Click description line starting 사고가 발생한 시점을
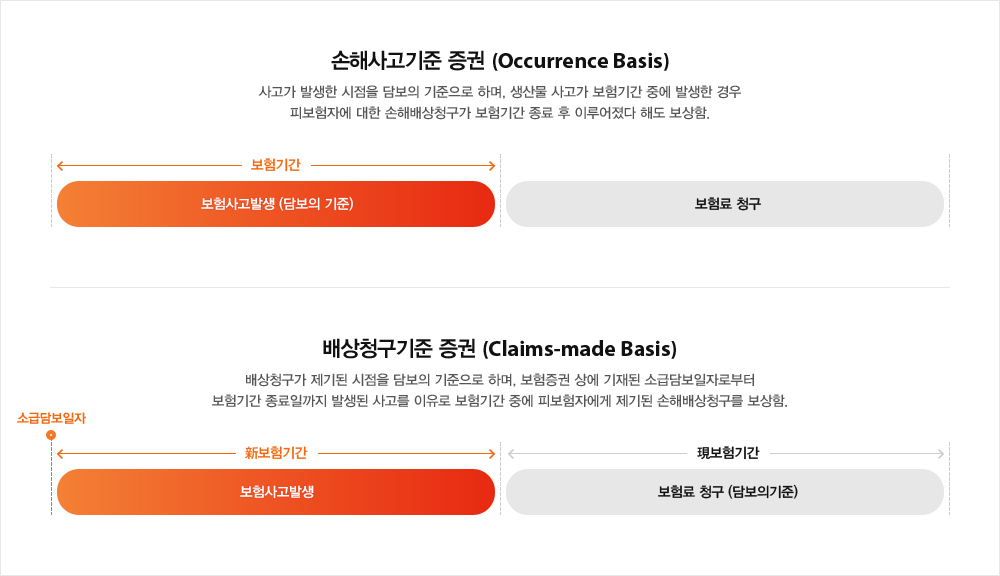1000x576 pixels. (x=500, y=92)
